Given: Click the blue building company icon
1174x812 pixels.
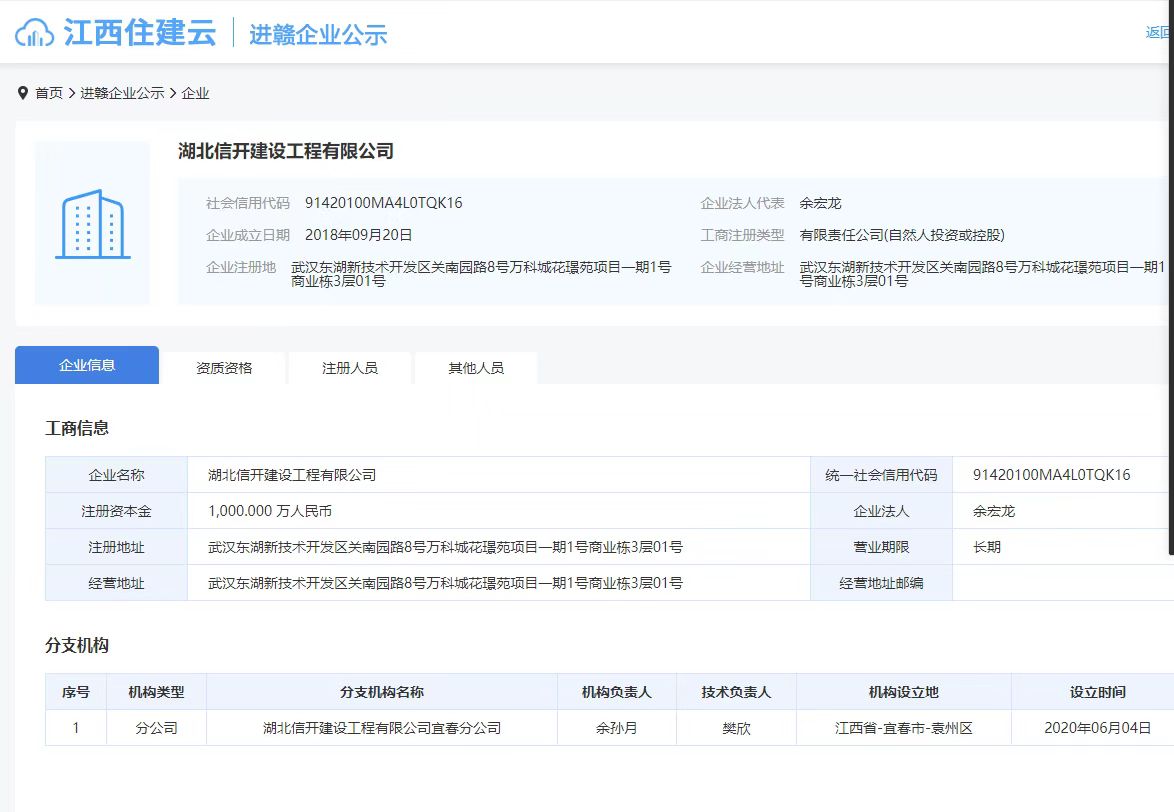Looking at the screenshot, I should pos(93,224).
